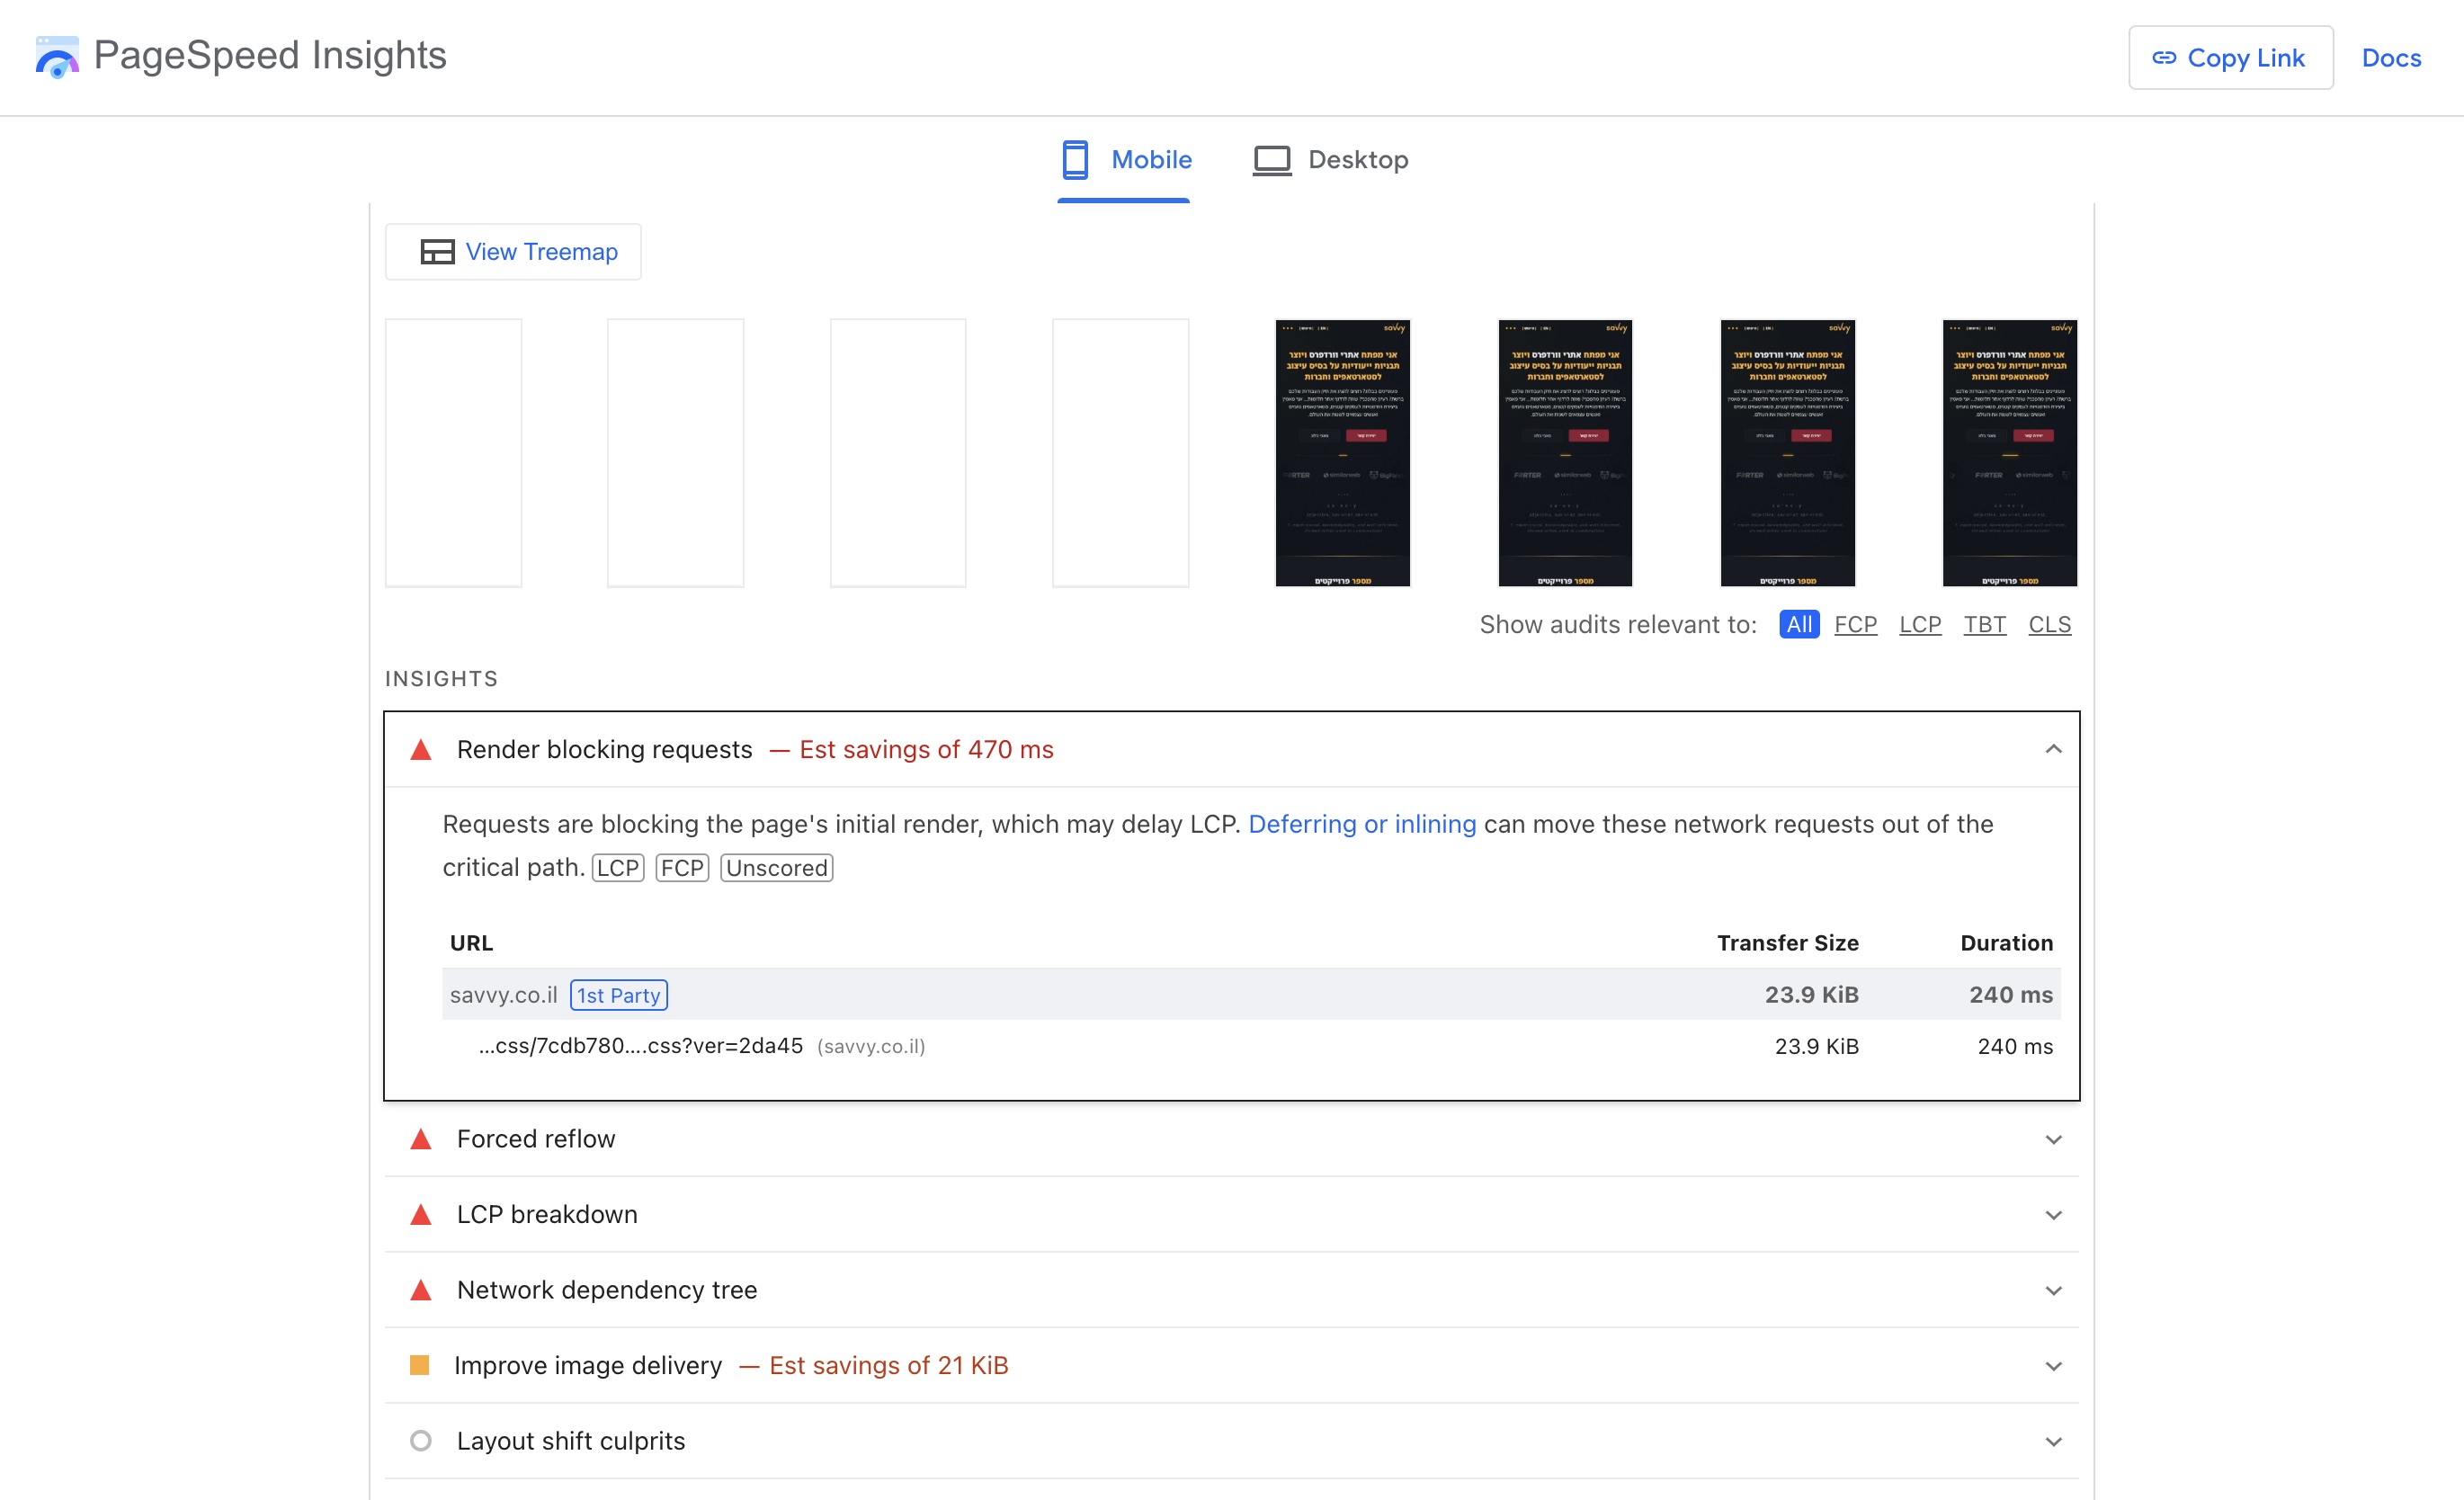
Task: Click the Render blocking requests red triangle
Action: [421, 750]
